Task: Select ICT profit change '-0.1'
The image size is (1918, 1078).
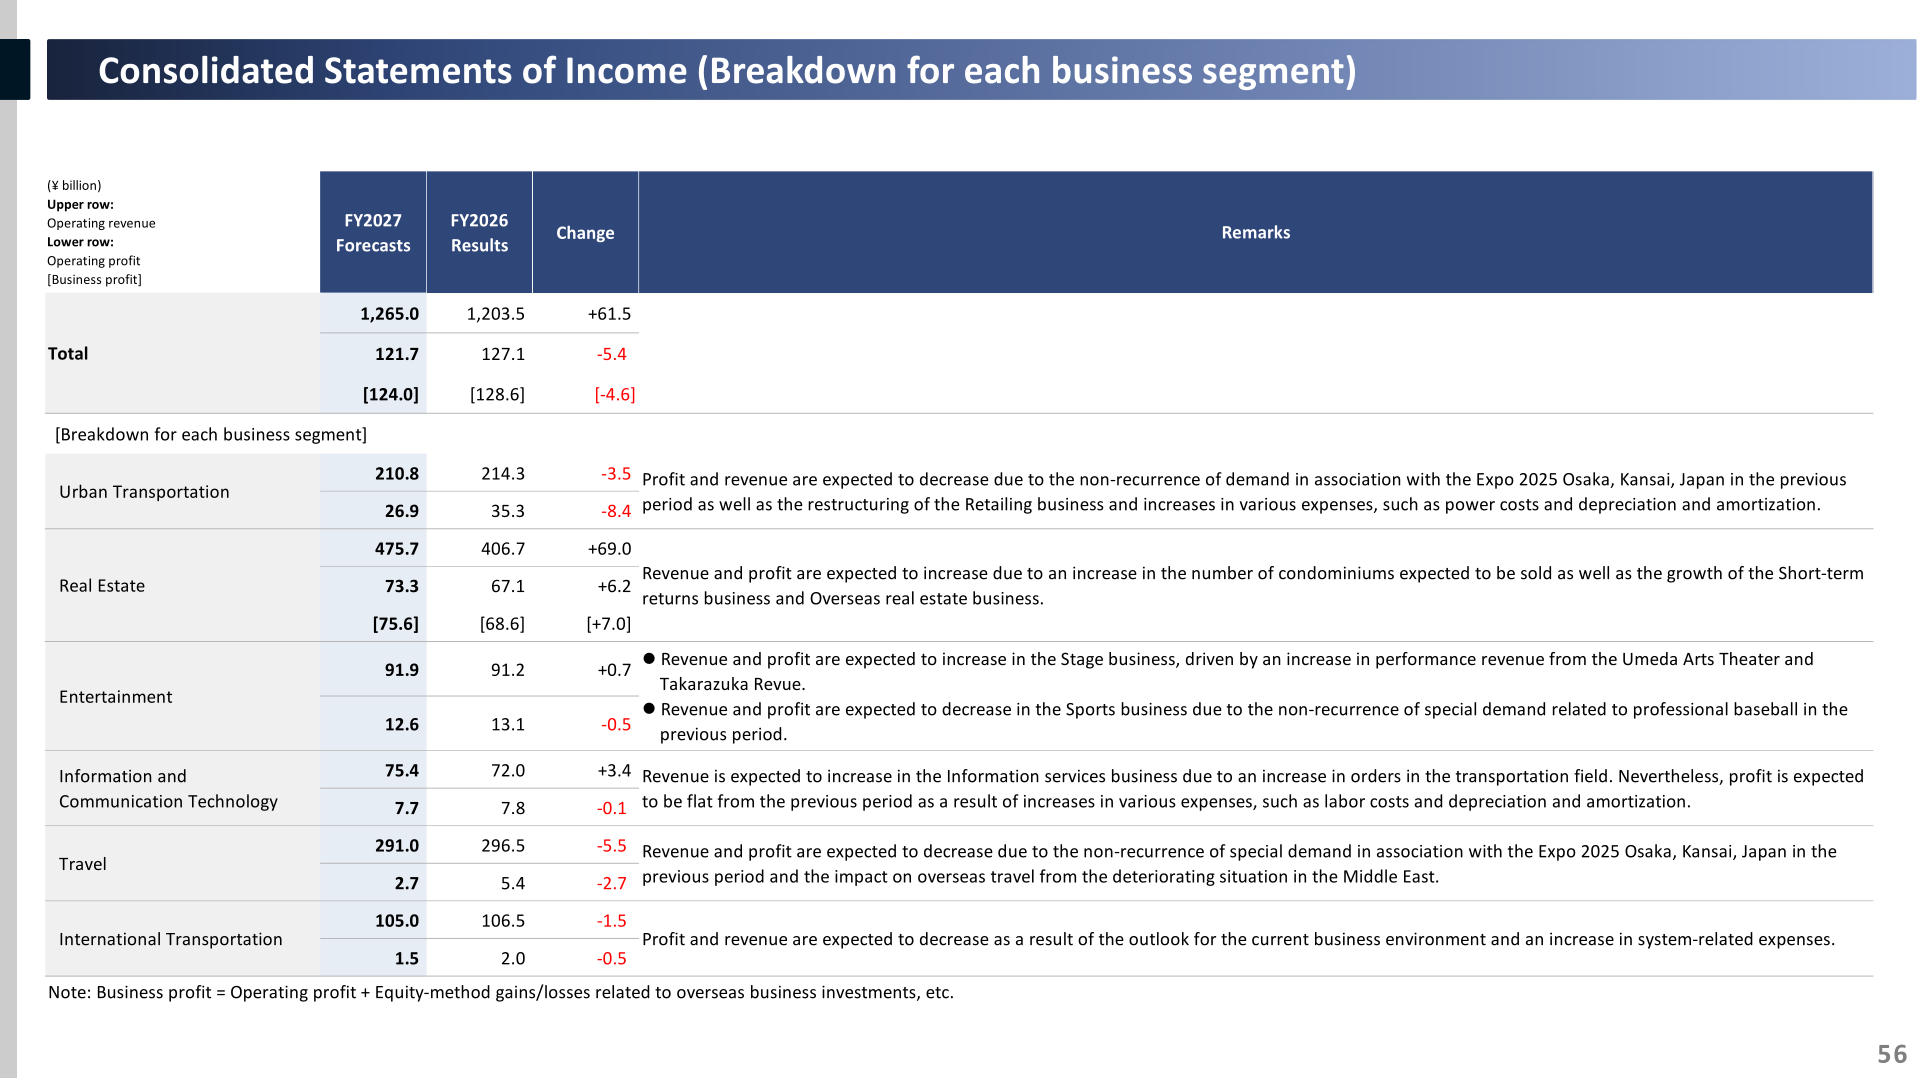Action: [x=612, y=808]
